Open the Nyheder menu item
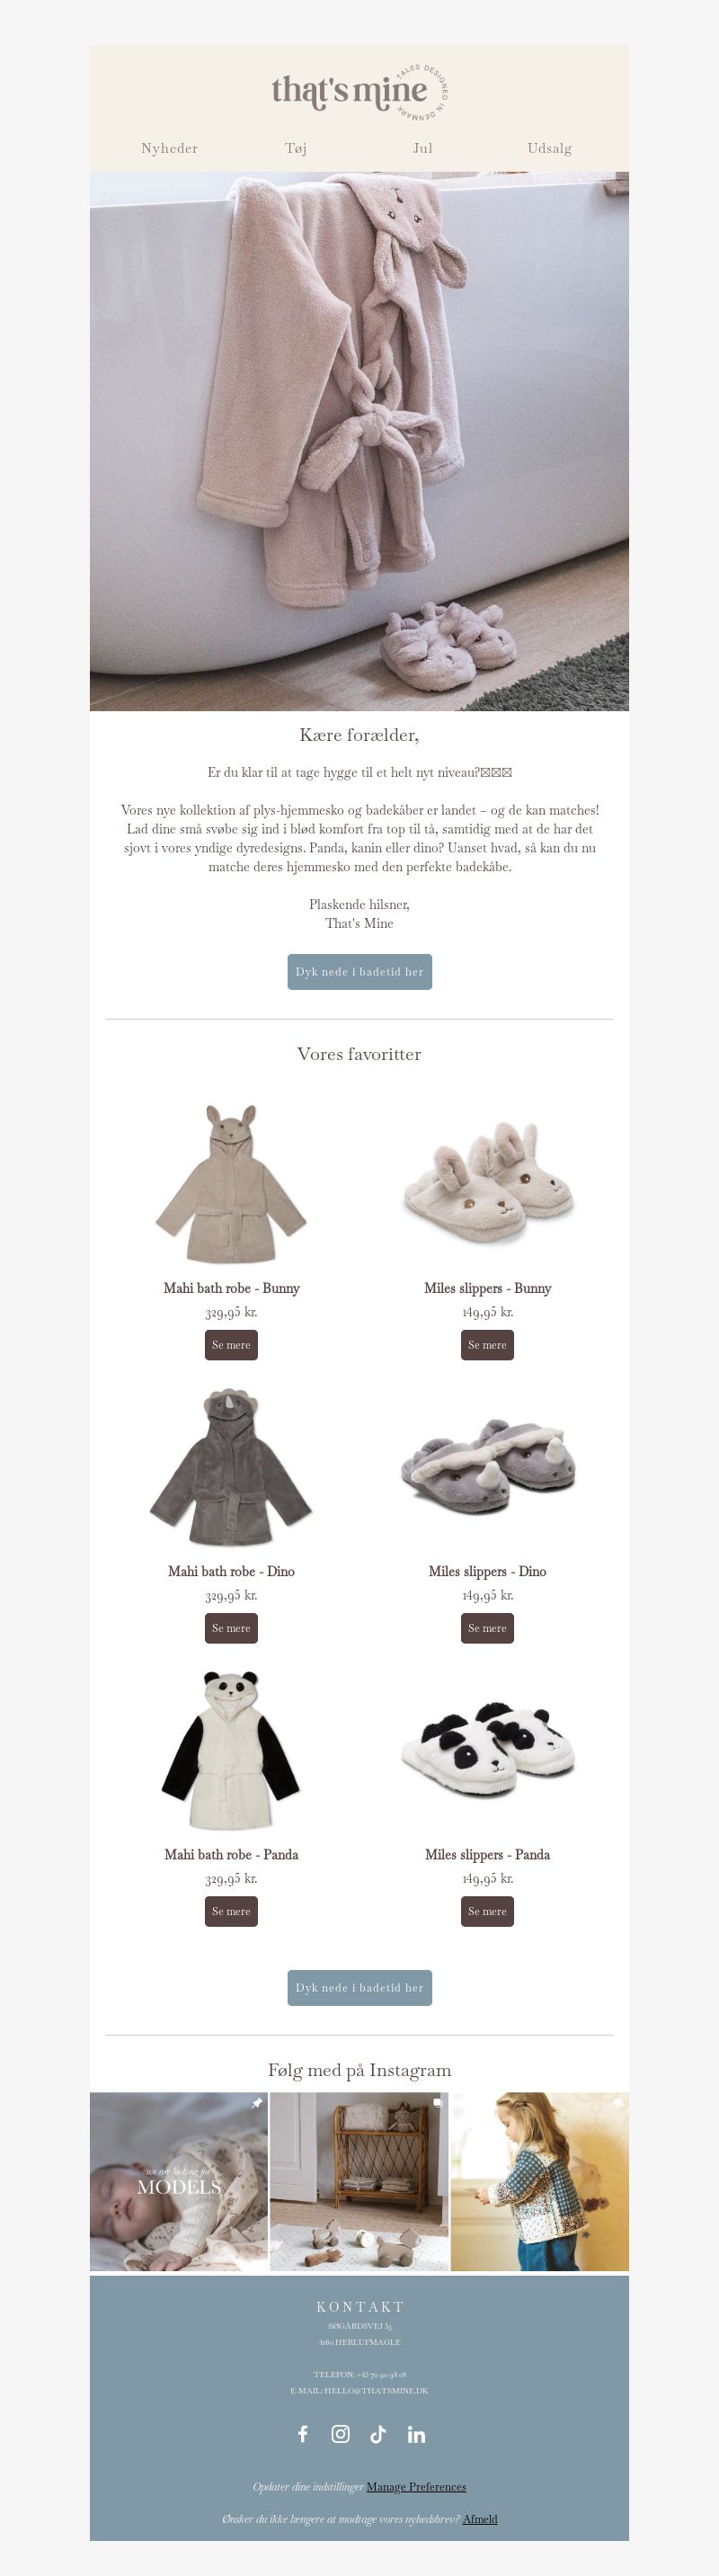 coord(169,148)
